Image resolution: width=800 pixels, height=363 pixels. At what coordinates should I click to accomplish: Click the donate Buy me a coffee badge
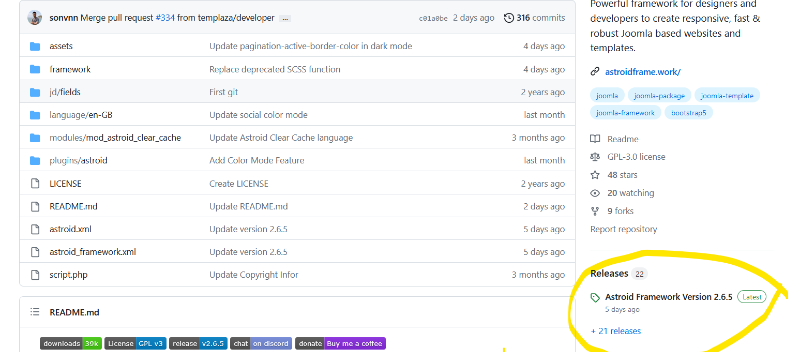tap(340, 343)
